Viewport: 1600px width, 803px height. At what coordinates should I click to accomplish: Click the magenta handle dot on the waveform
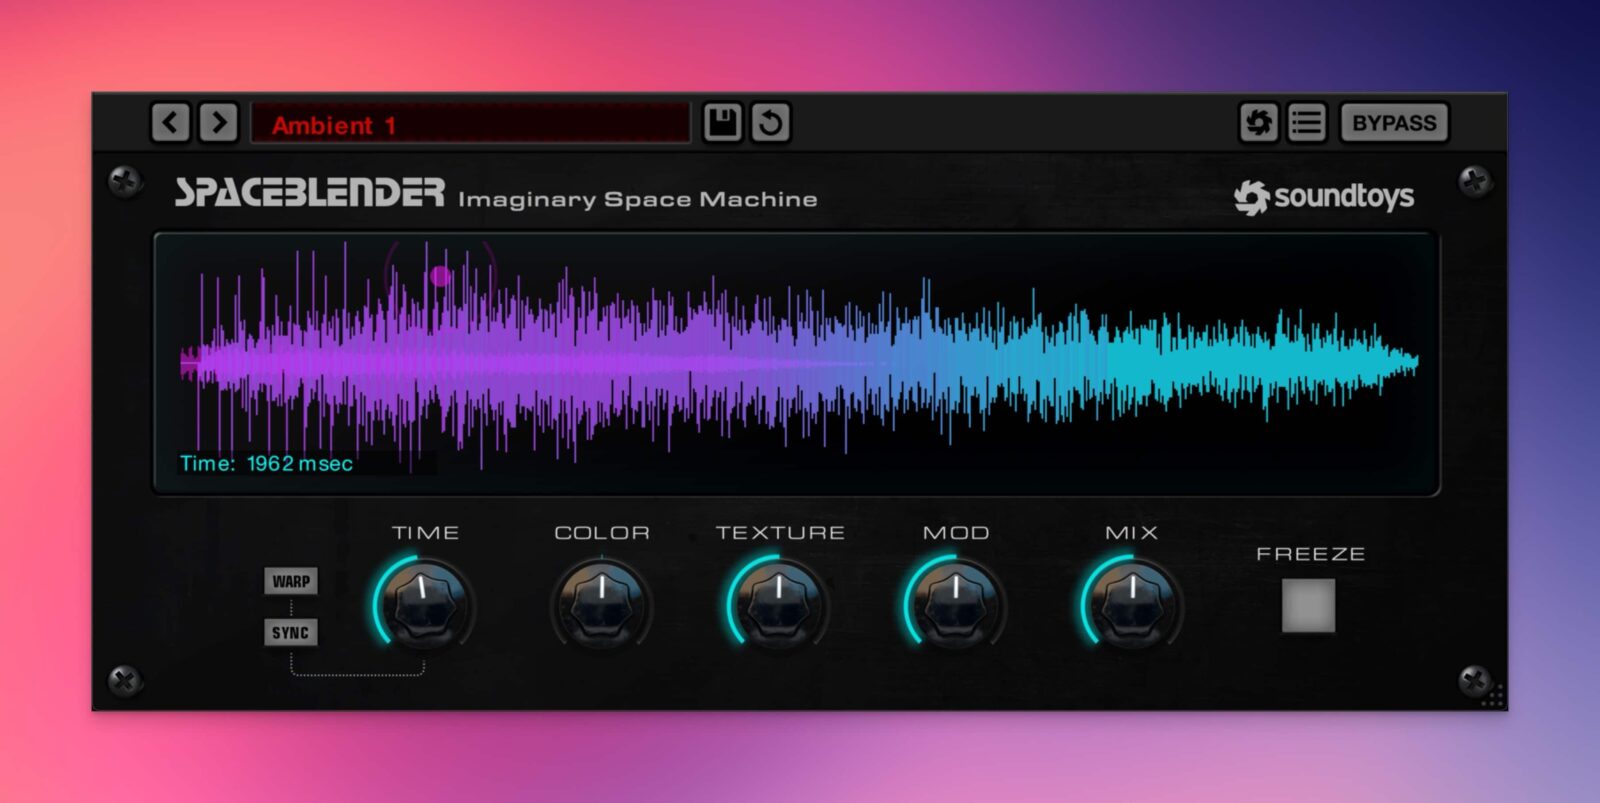coord(440,275)
